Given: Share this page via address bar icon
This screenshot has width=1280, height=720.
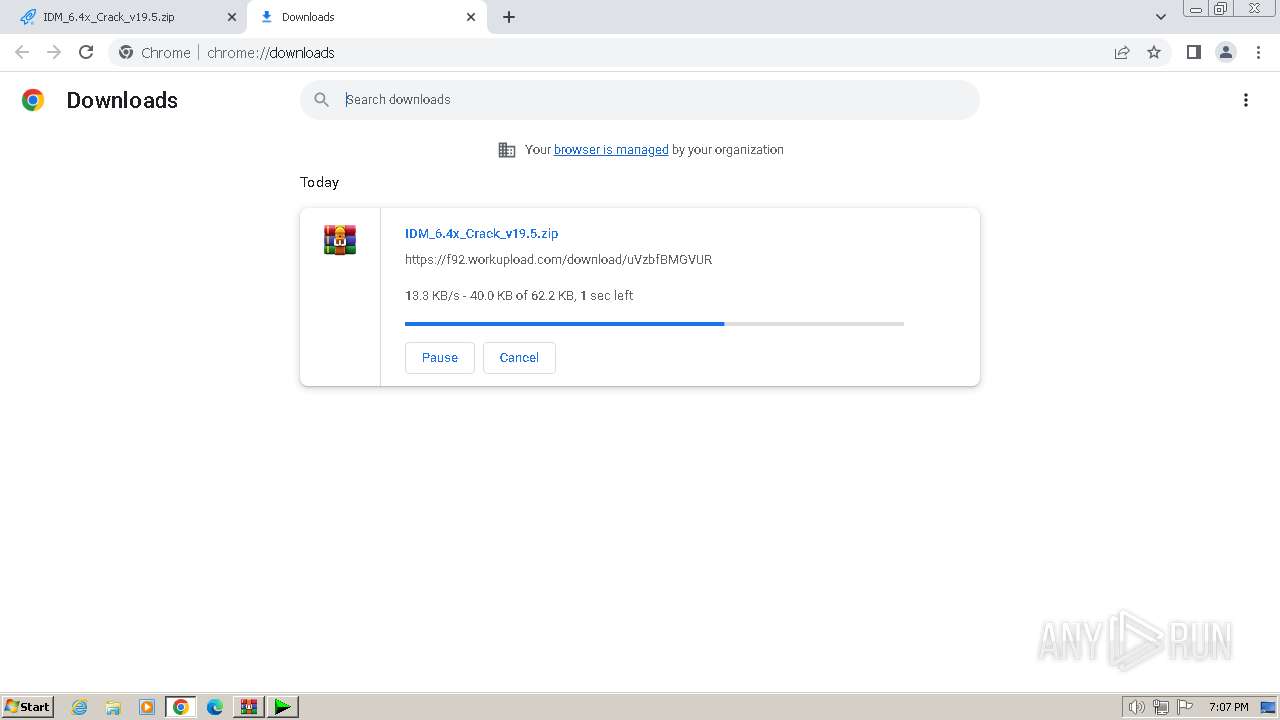Looking at the screenshot, I should pos(1122,52).
